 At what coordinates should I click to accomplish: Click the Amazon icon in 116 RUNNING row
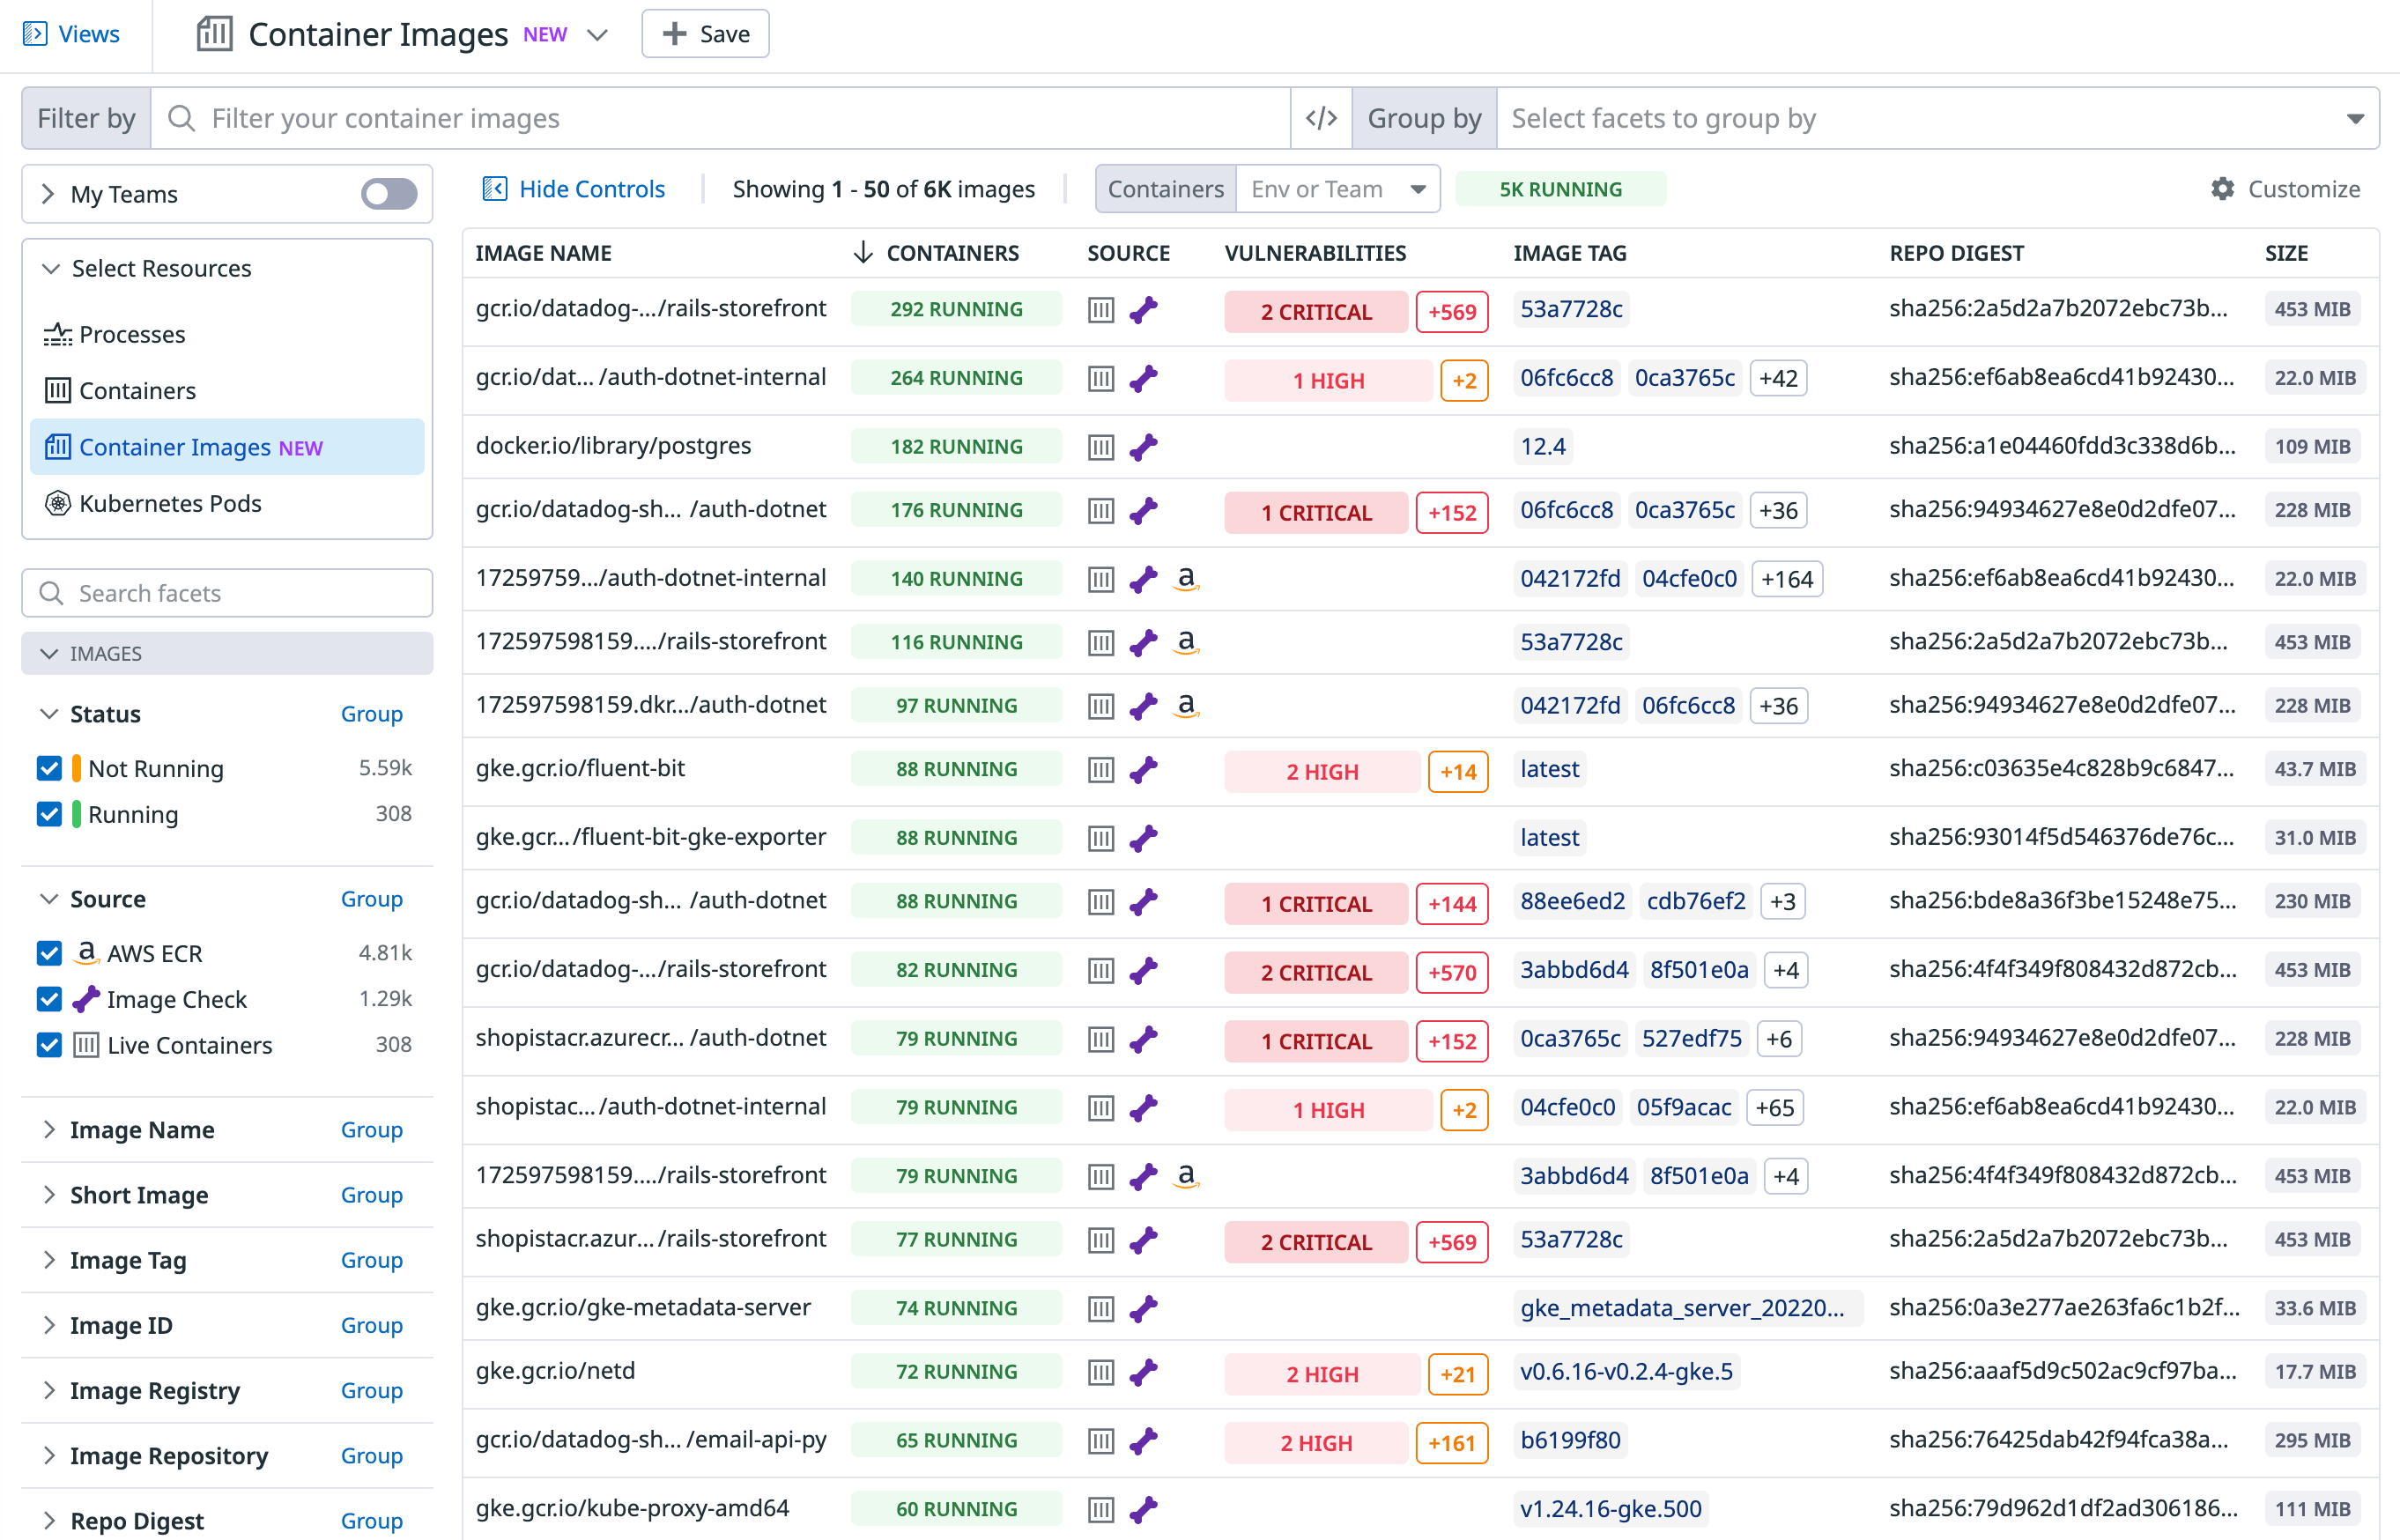tap(1186, 641)
